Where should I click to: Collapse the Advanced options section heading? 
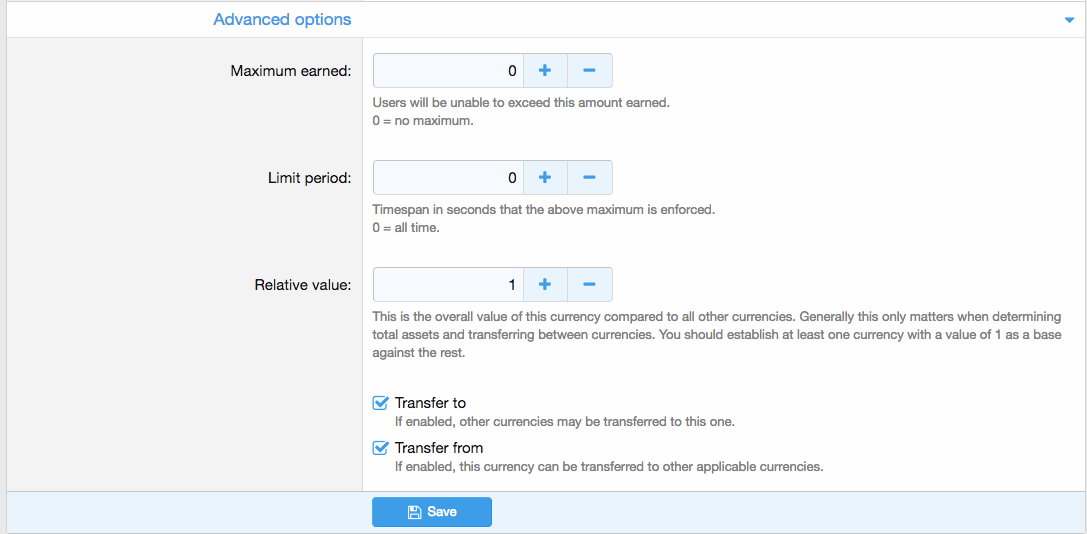point(282,19)
